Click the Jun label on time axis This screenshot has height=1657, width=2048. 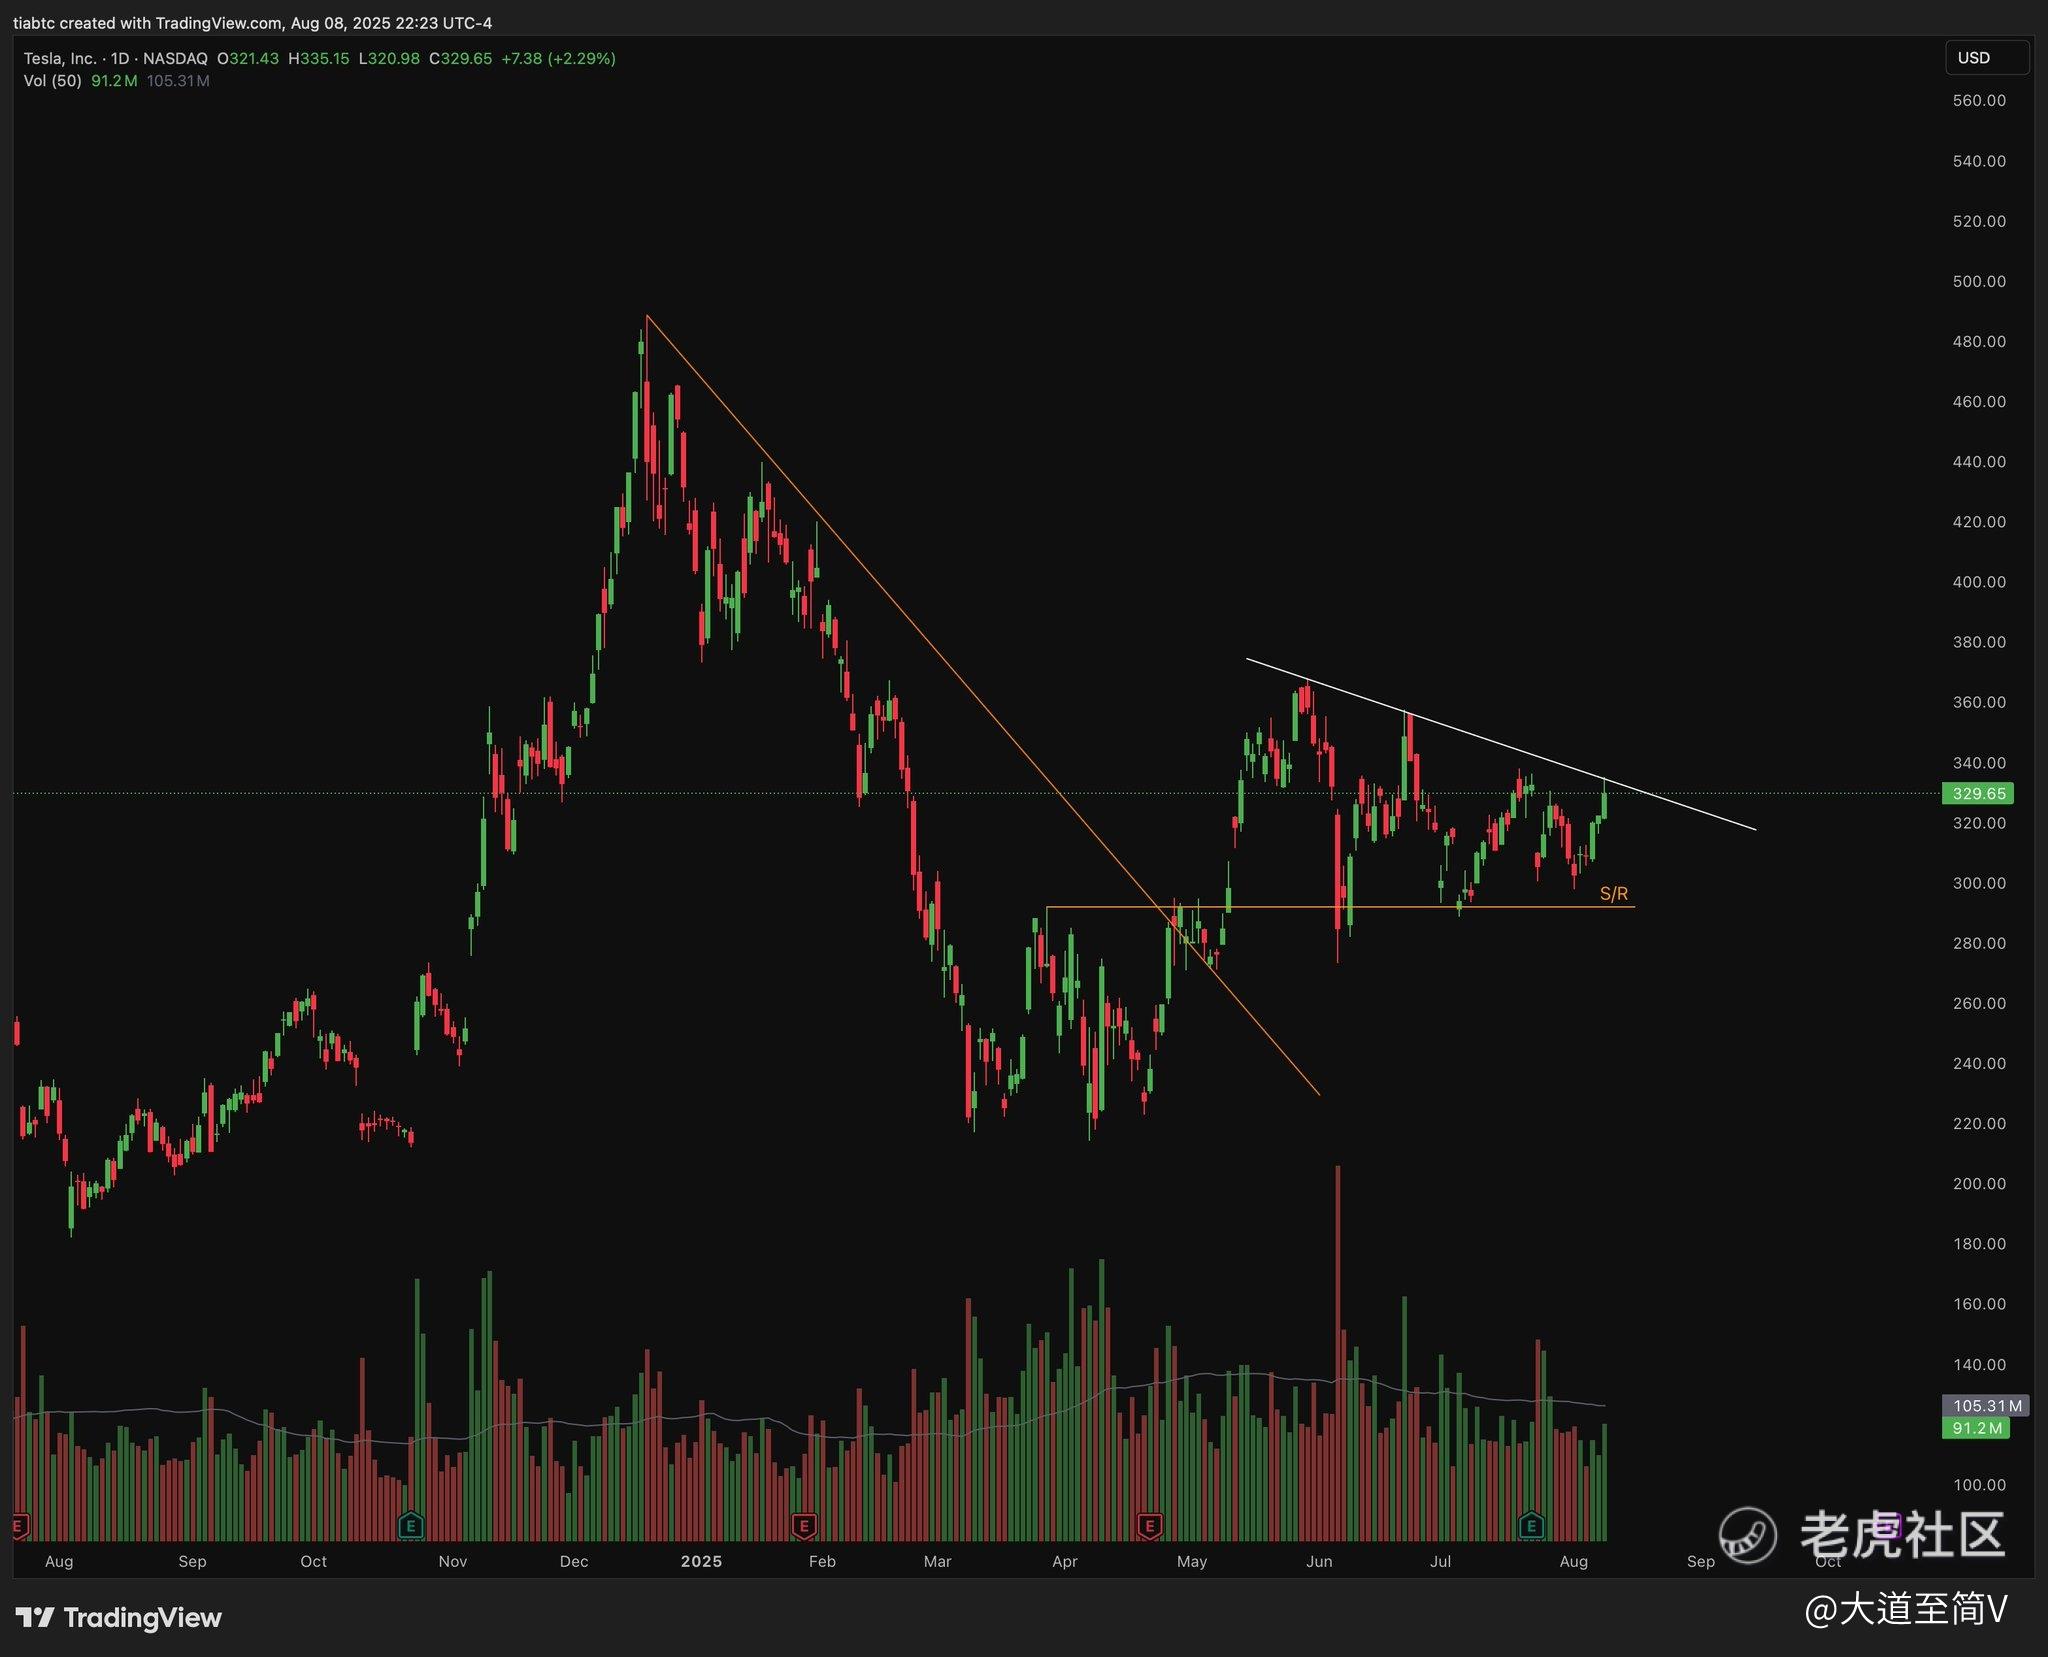pyautogui.click(x=1318, y=1561)
